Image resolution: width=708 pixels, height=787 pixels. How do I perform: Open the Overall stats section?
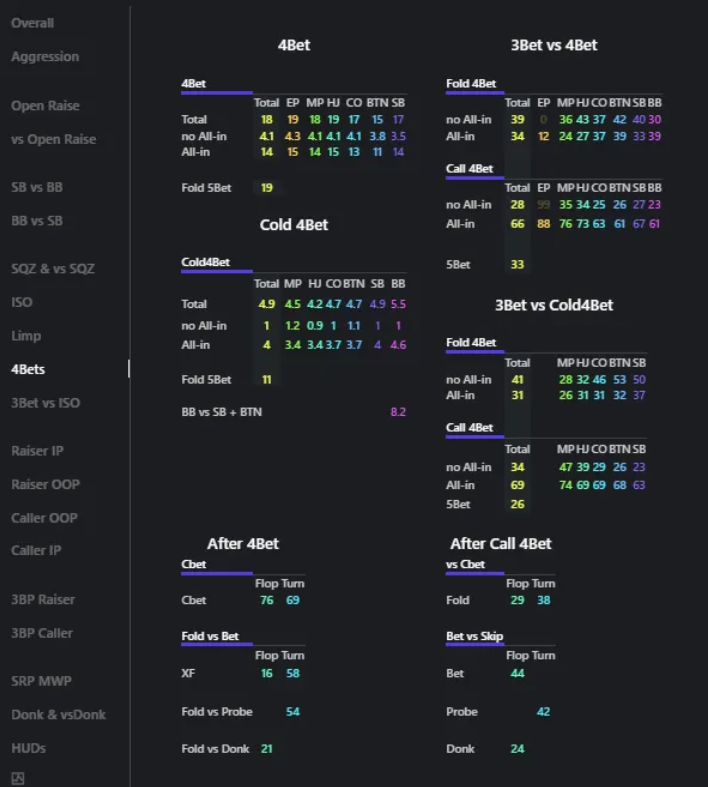click(32, 23)
